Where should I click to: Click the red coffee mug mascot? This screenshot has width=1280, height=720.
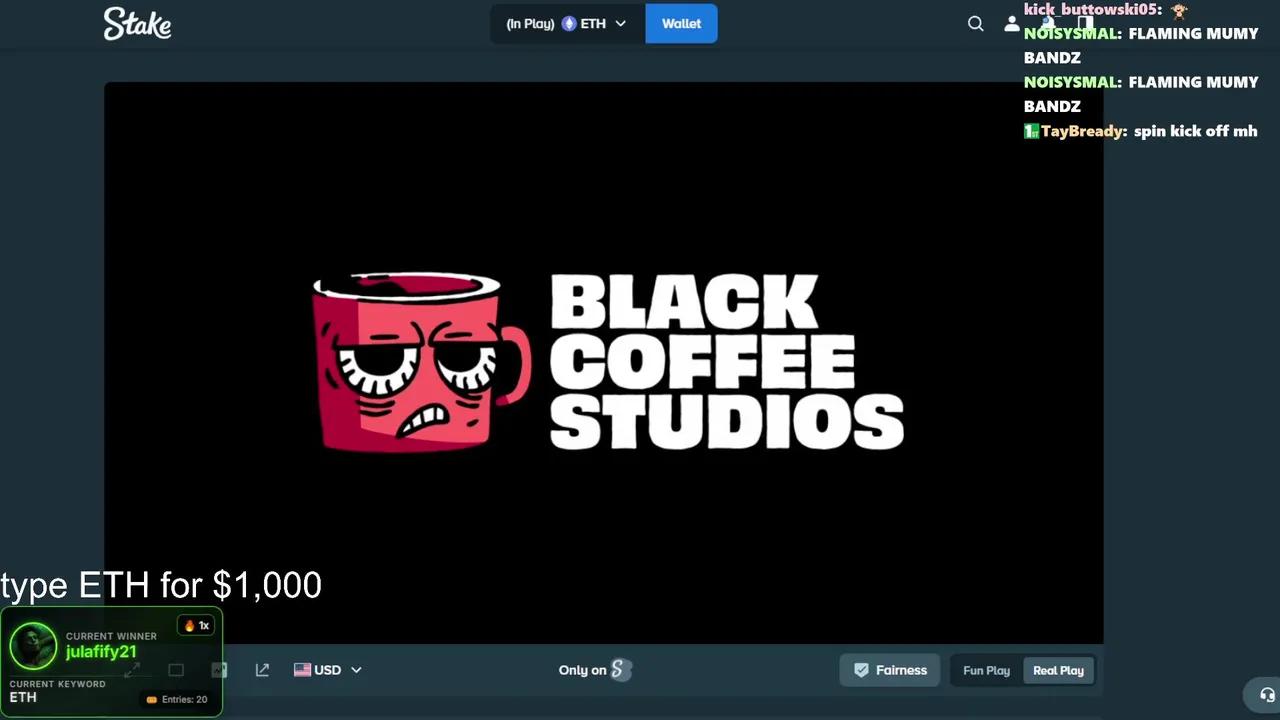[x=421, y=362]
